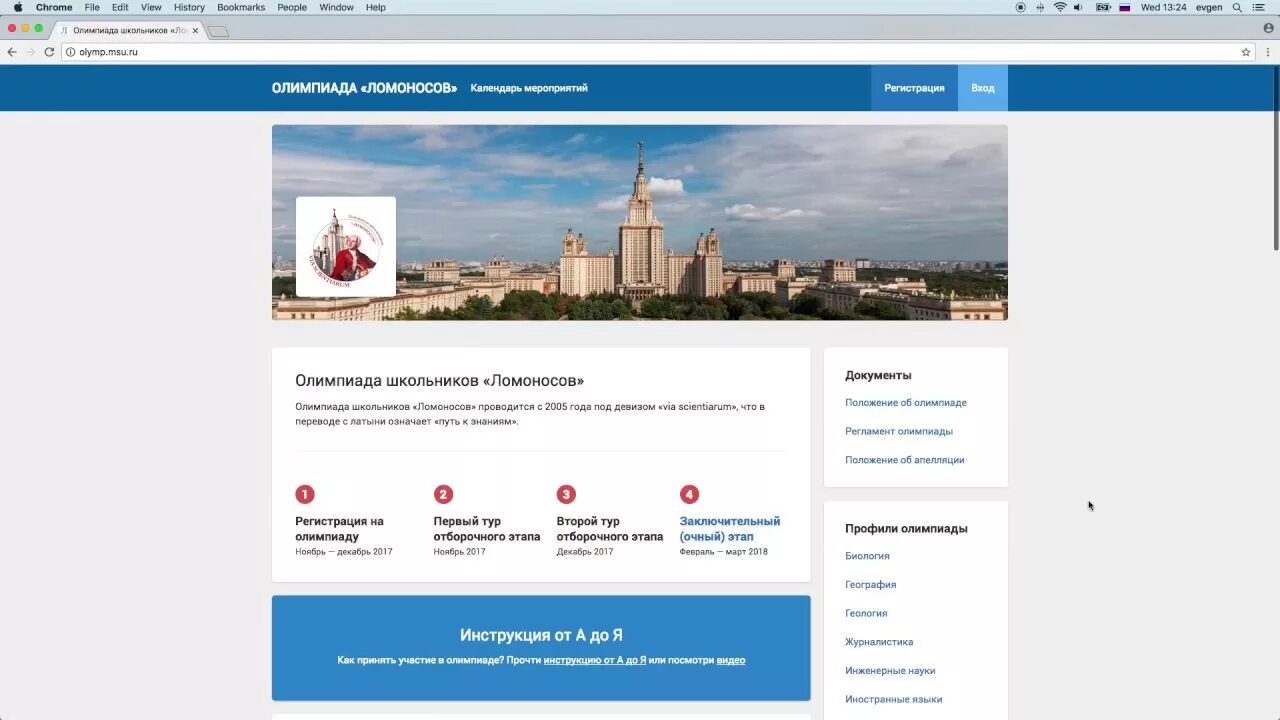
Task: Click the new tab button
Action: (218, 31)
